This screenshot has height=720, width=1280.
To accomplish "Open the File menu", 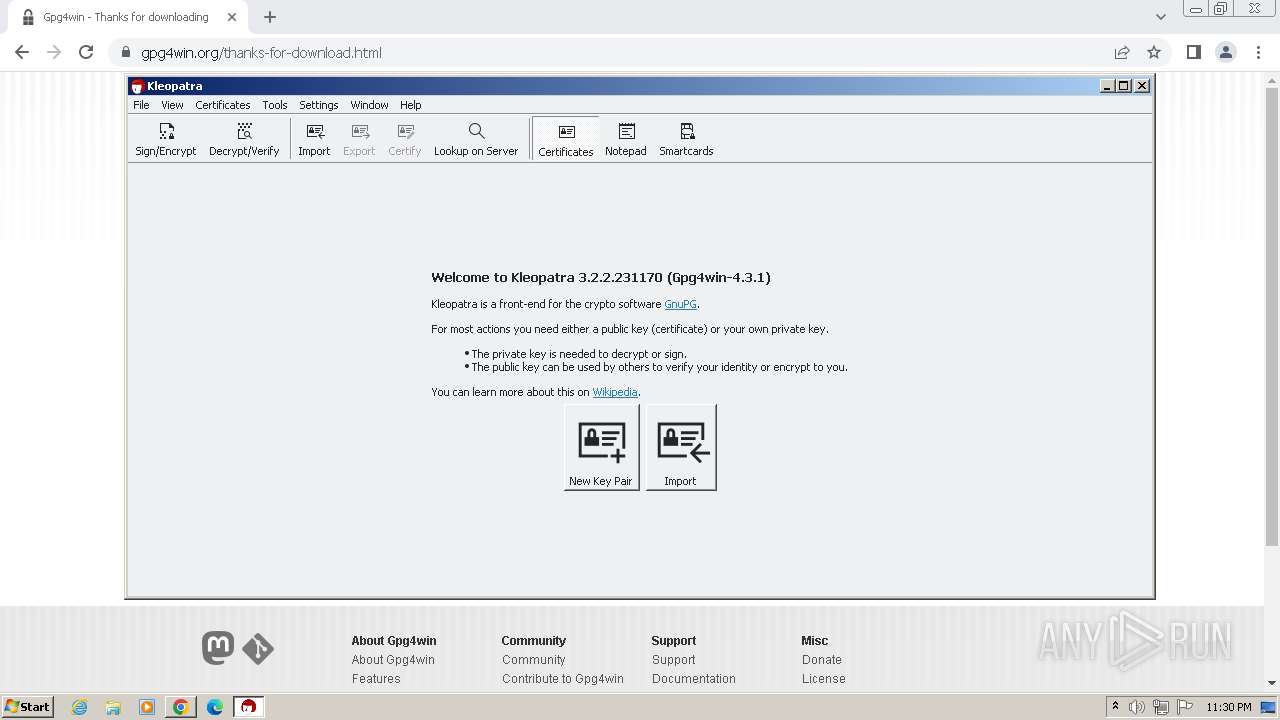I will [141, 105].
